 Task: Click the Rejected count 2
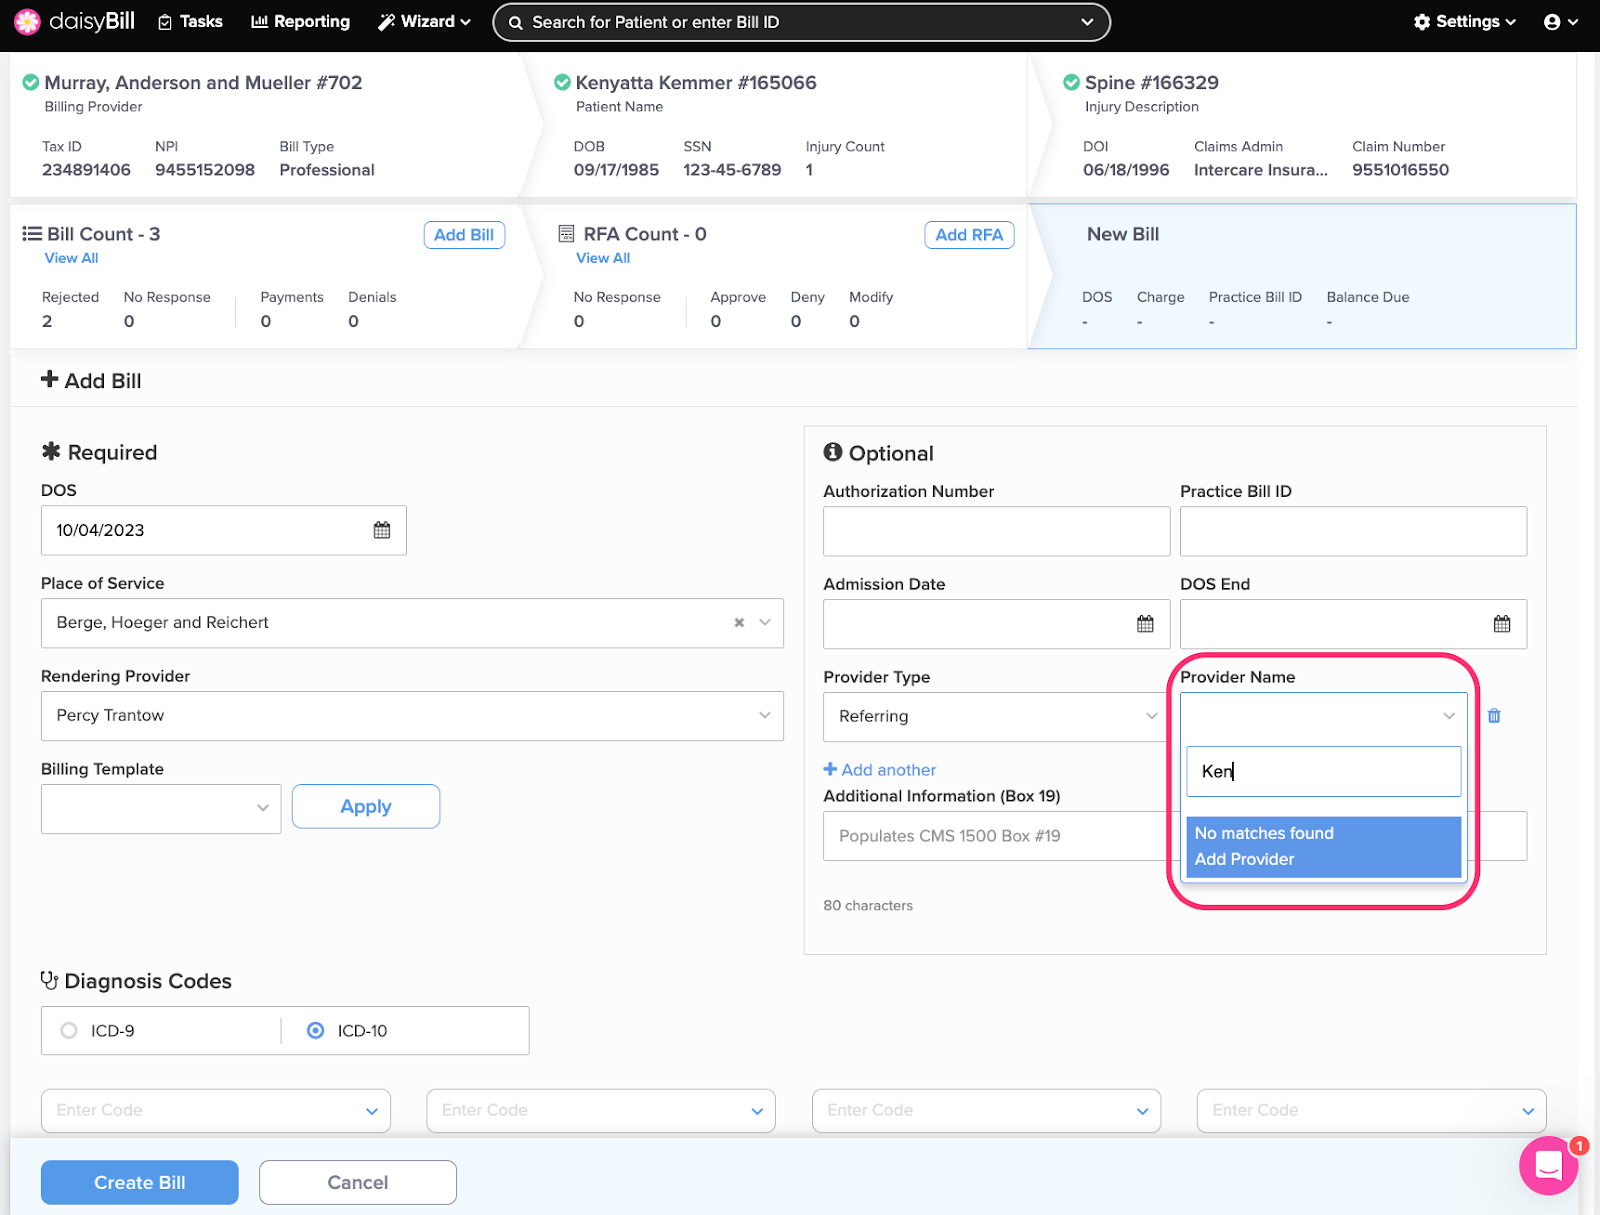point(47,321)
